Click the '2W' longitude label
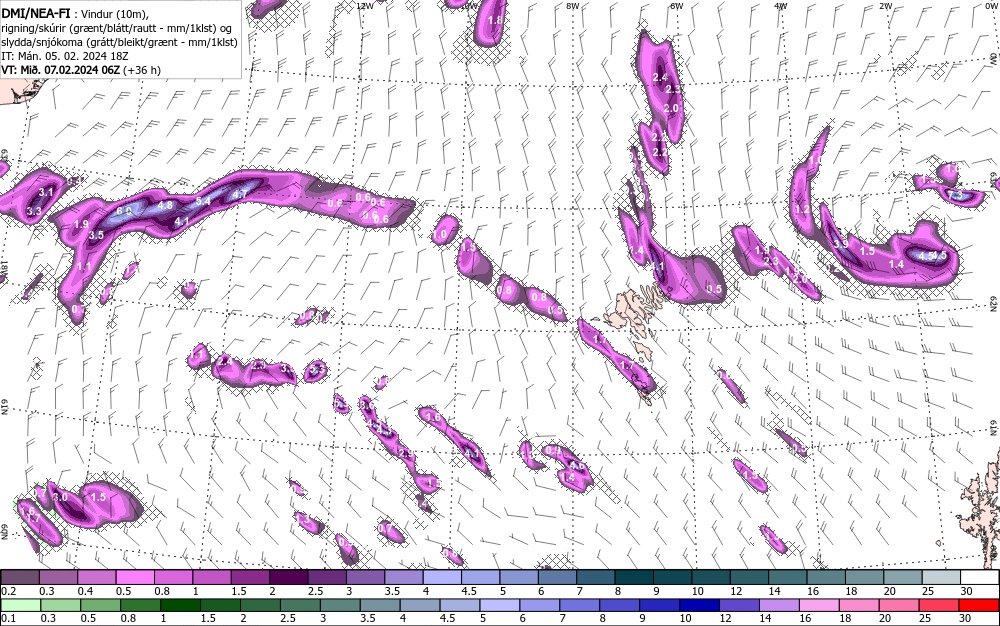 (885, 6)
